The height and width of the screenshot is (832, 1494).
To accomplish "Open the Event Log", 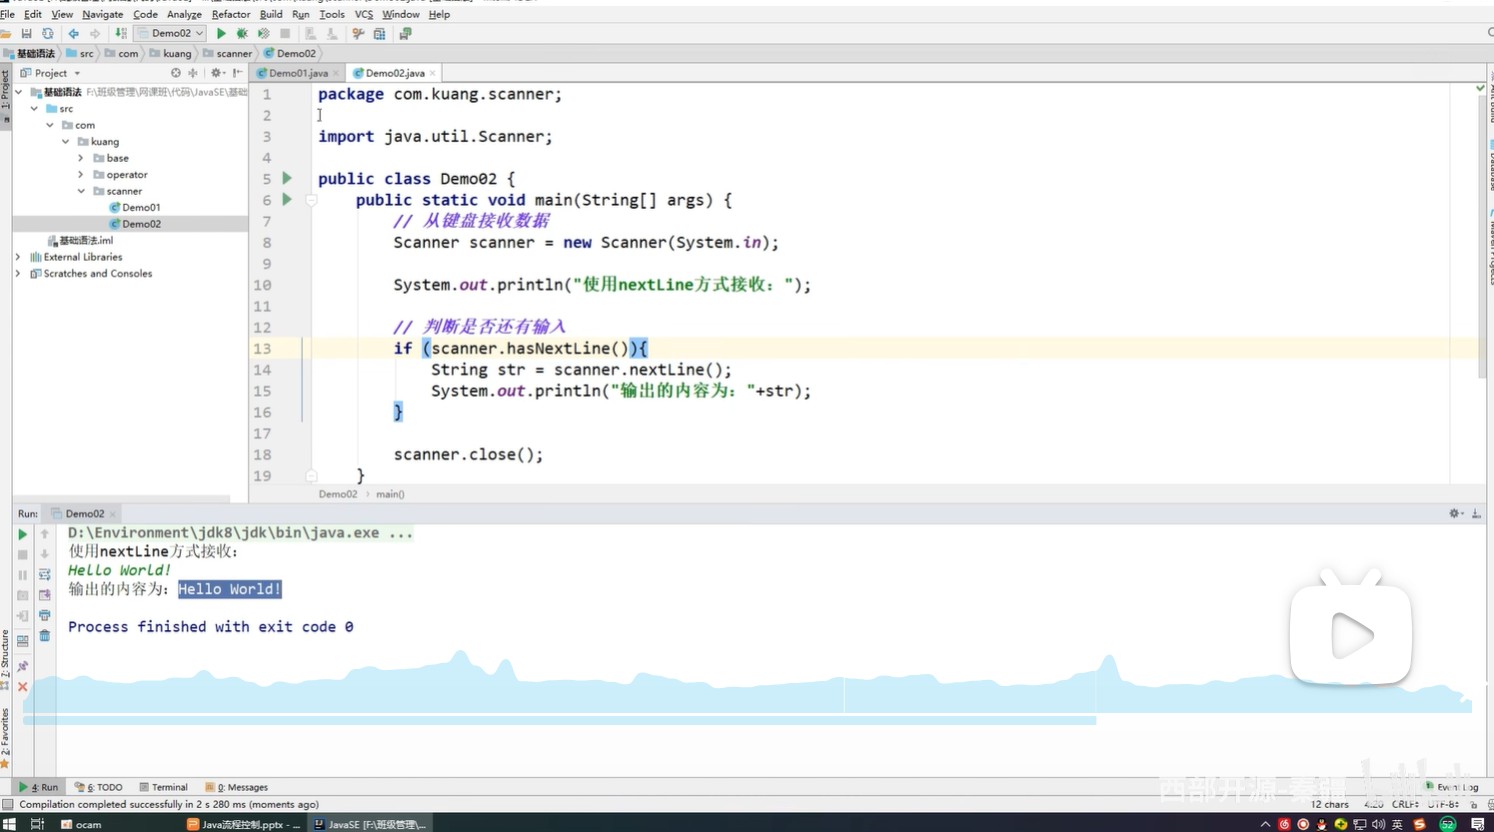I will [x=1451, y=787].
